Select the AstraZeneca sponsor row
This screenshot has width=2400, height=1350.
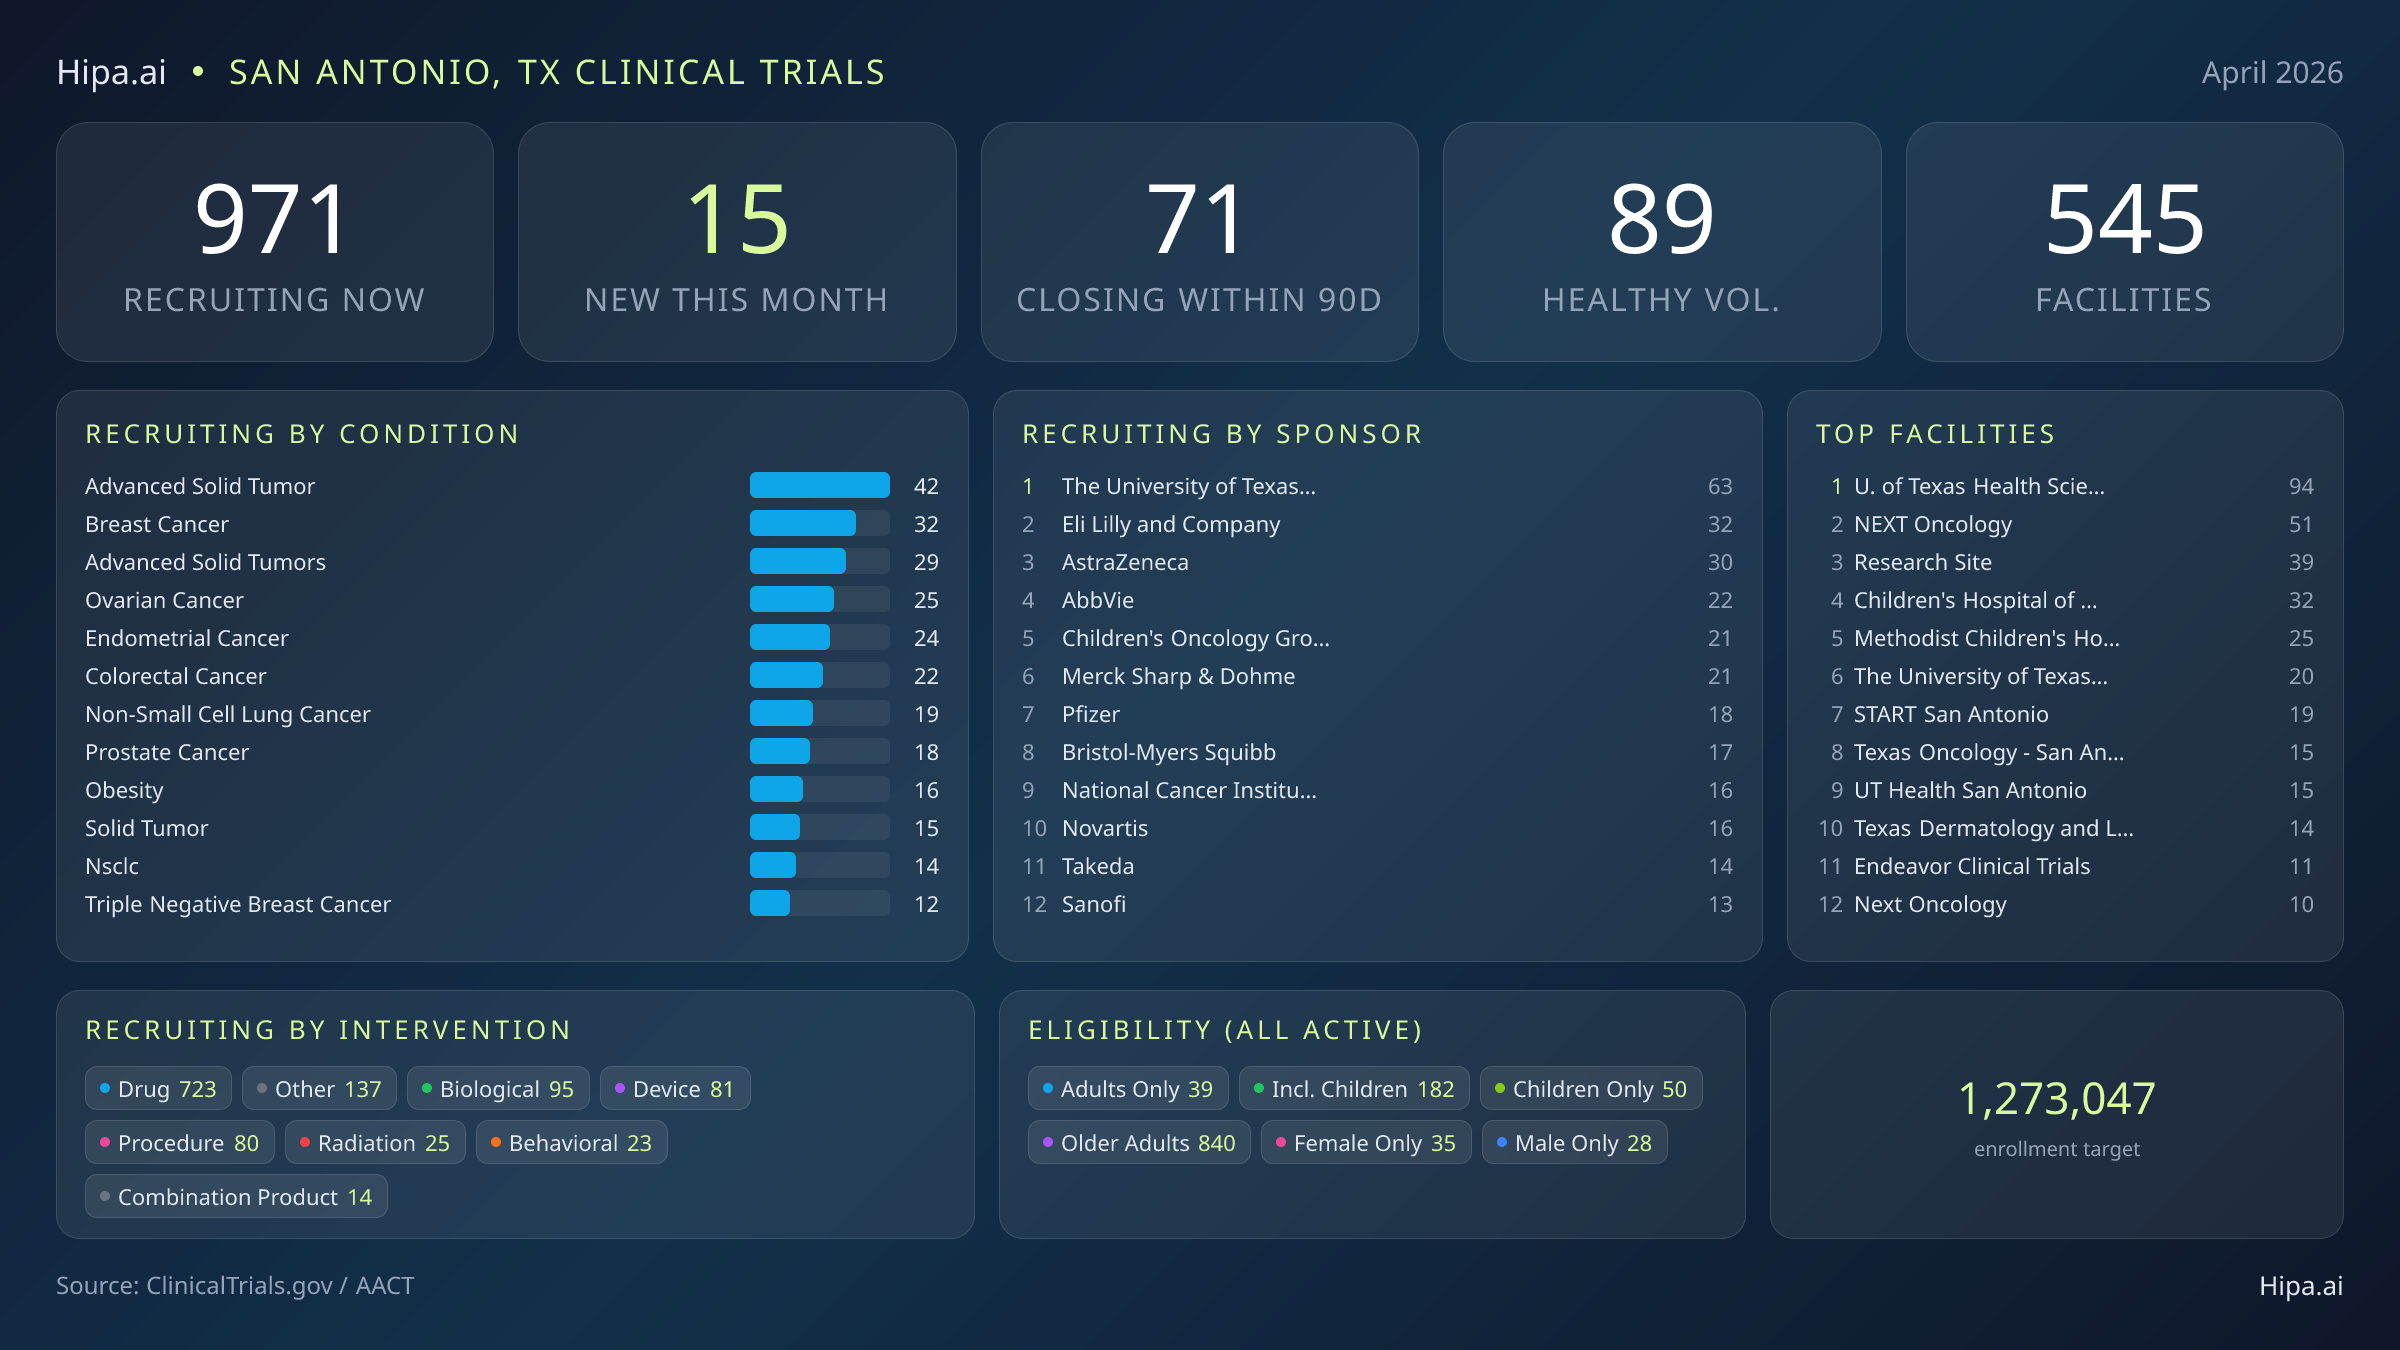tap(1377, 562)
